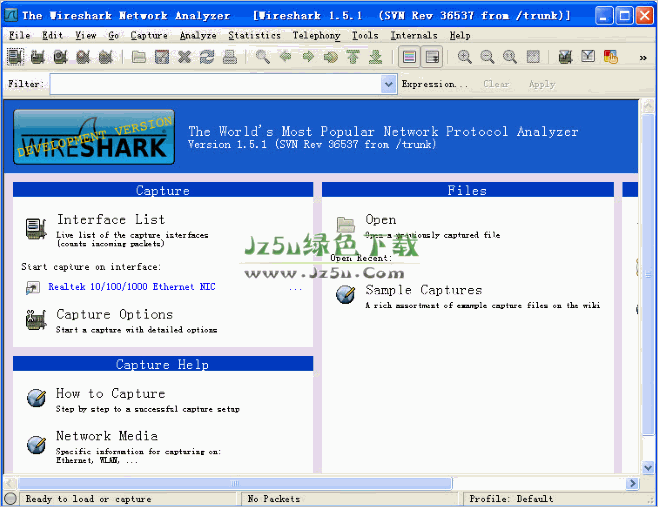Viewport: 658px width, 507px height.
Task: Open the File menu
Action: pos(20,35)
